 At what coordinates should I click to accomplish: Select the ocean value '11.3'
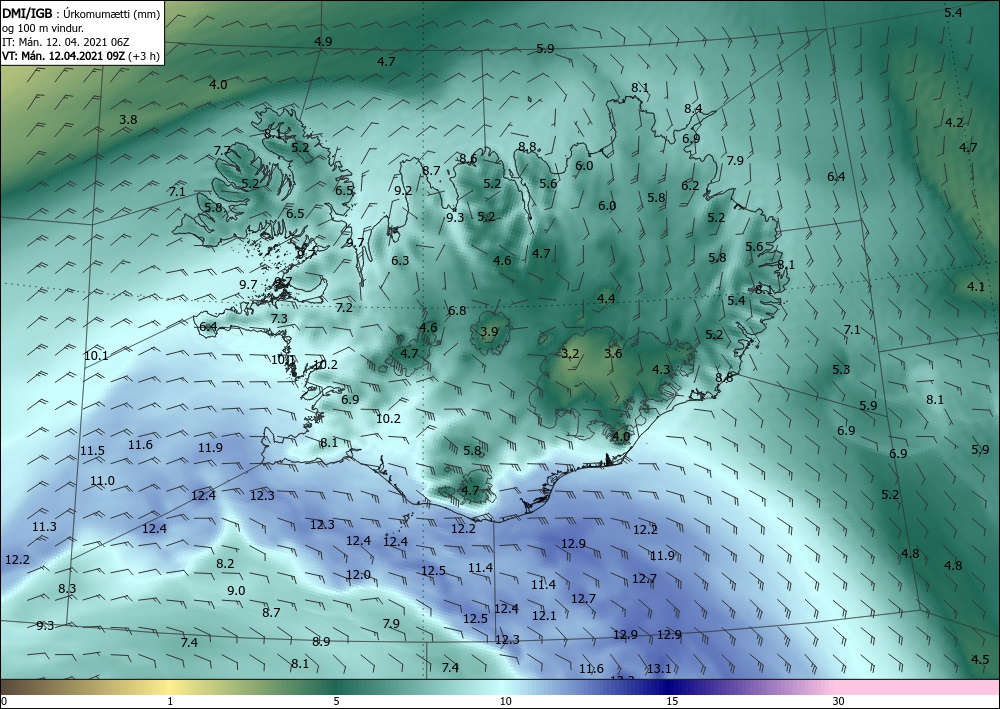tap(45, 526)
